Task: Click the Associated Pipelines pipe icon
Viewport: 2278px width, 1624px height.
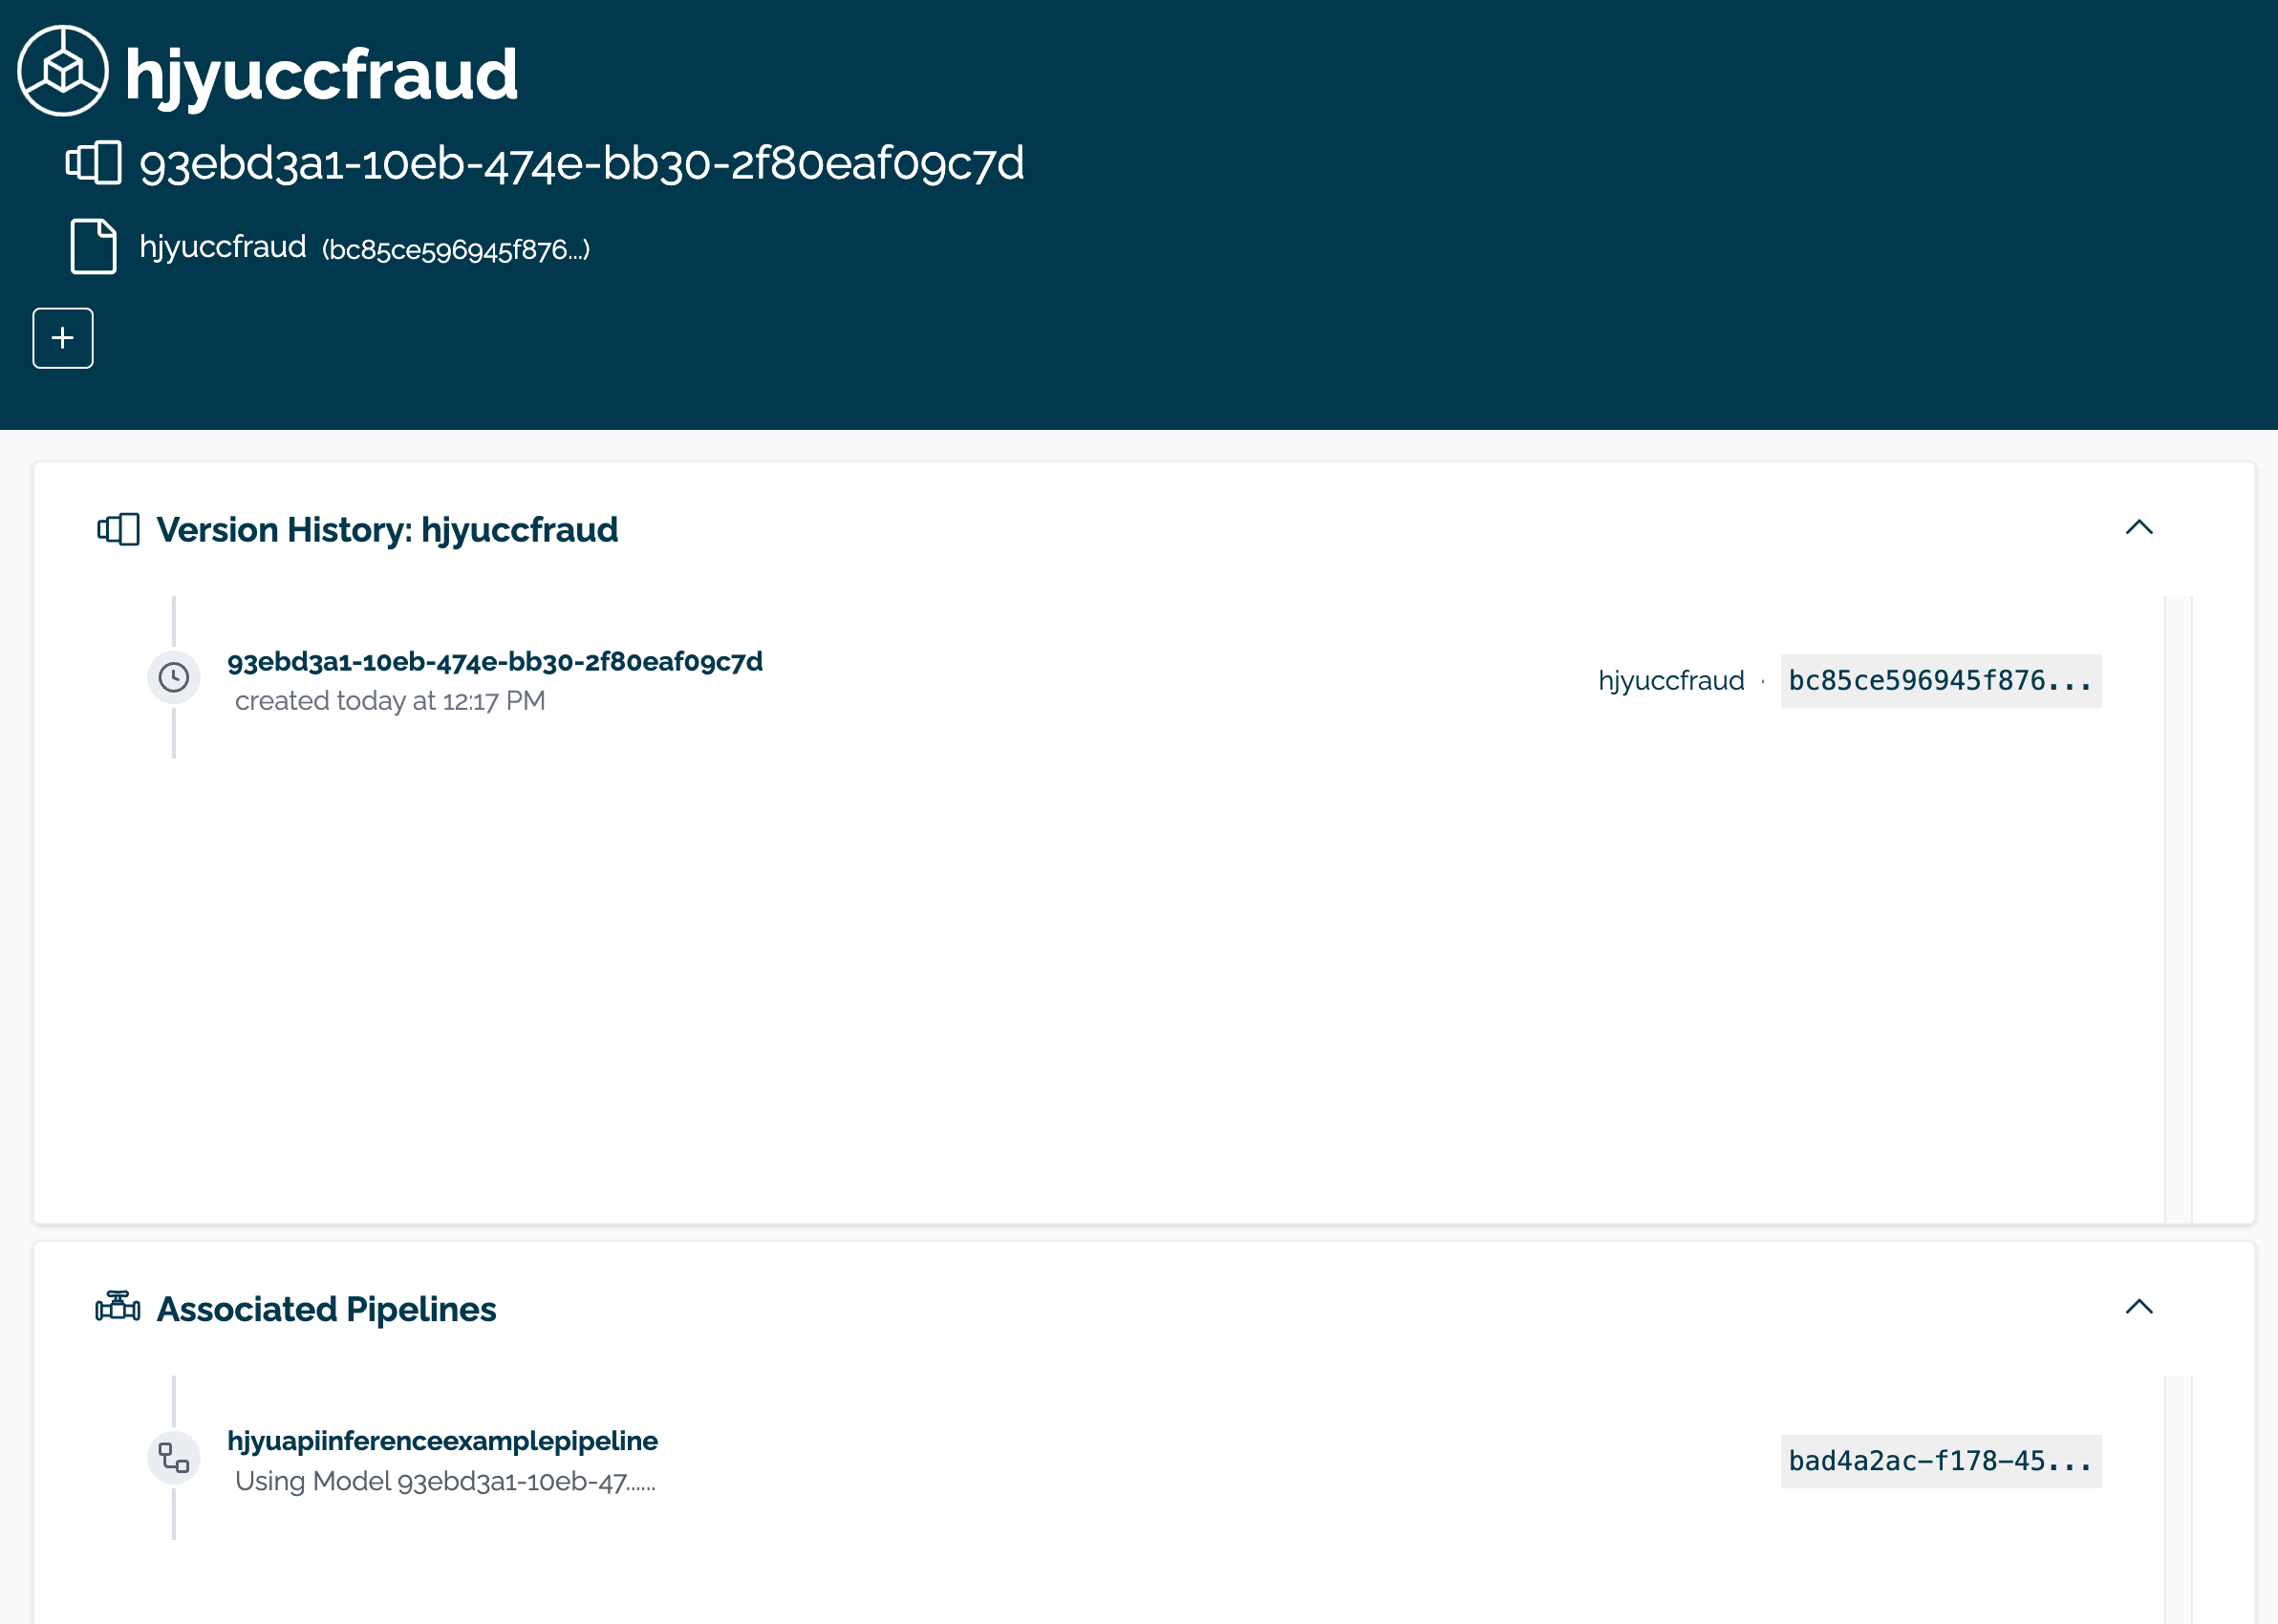Action: (x=118, y=1307)
